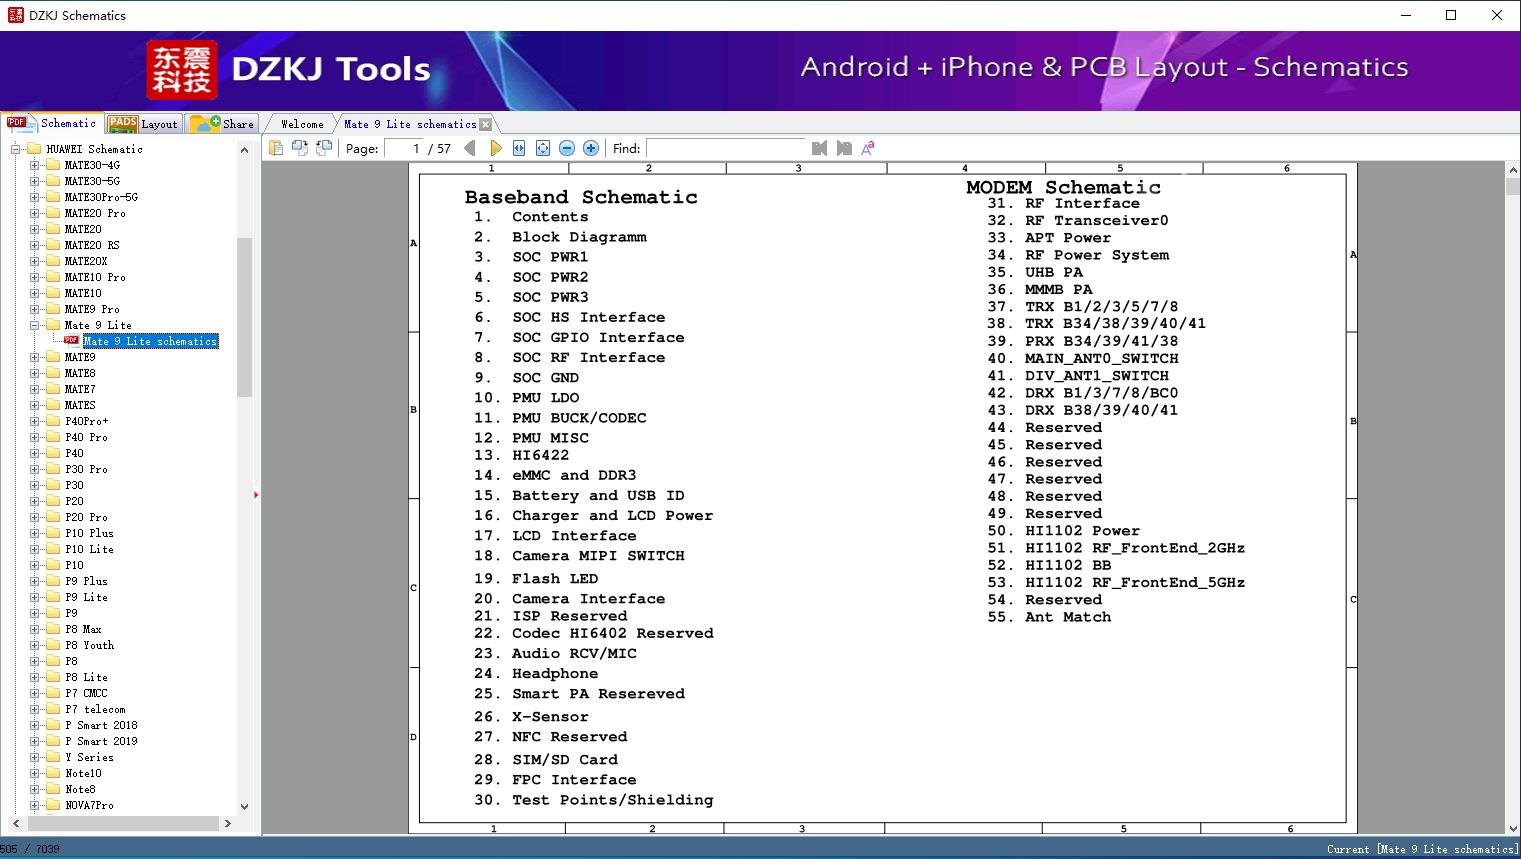Zoom out with the minus icon
1521x859 pixels.
(x=567, y=148)
